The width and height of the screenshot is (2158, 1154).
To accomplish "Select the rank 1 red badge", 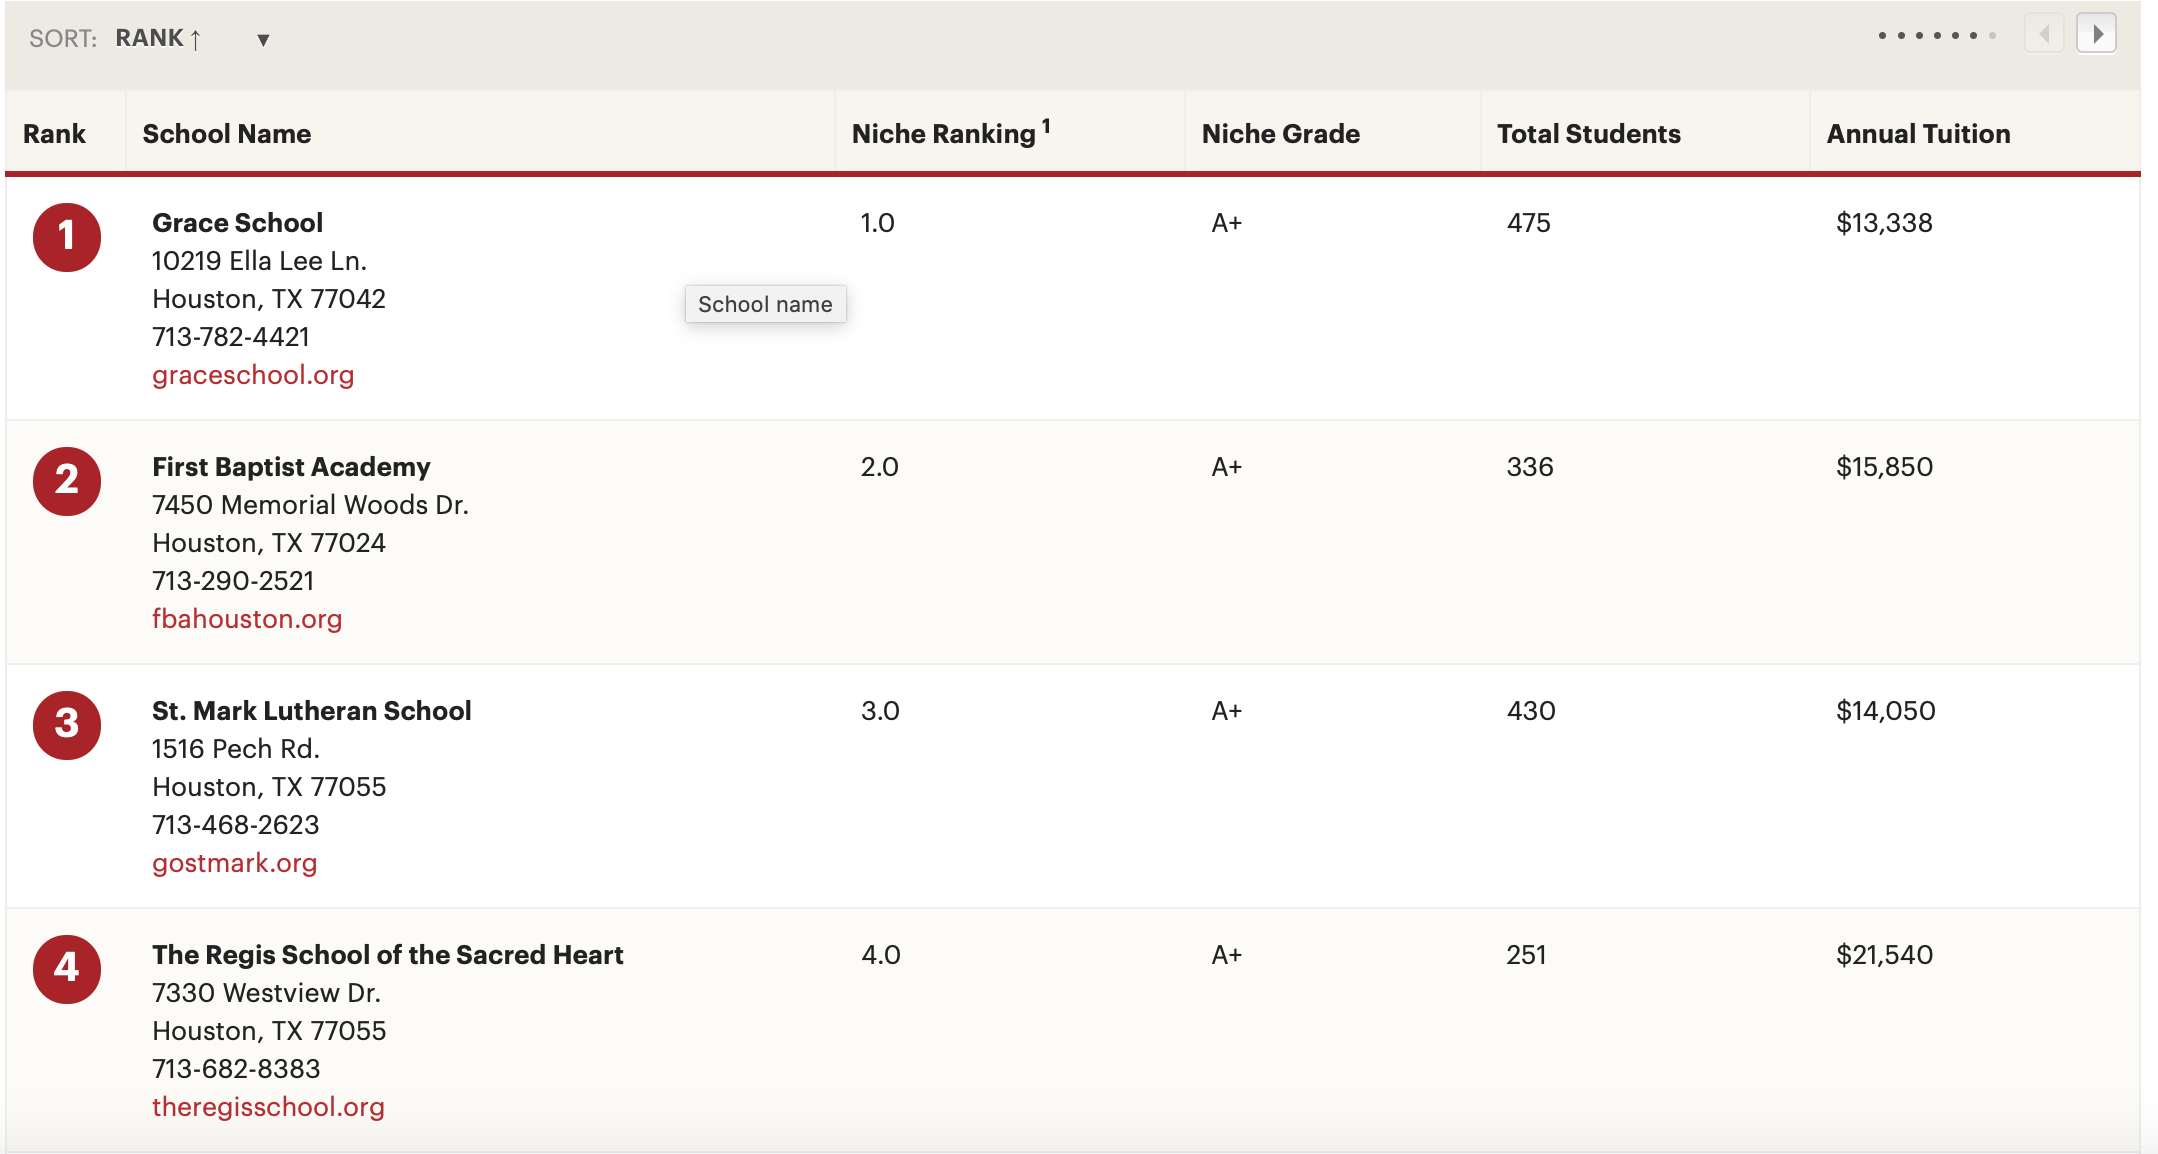I will 67,237.
